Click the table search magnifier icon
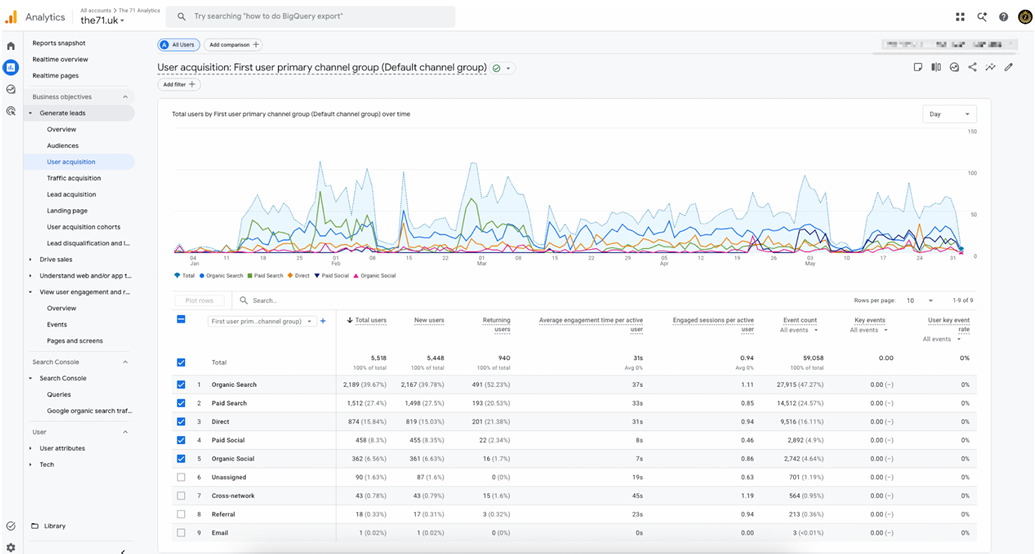 pos(244,300)
